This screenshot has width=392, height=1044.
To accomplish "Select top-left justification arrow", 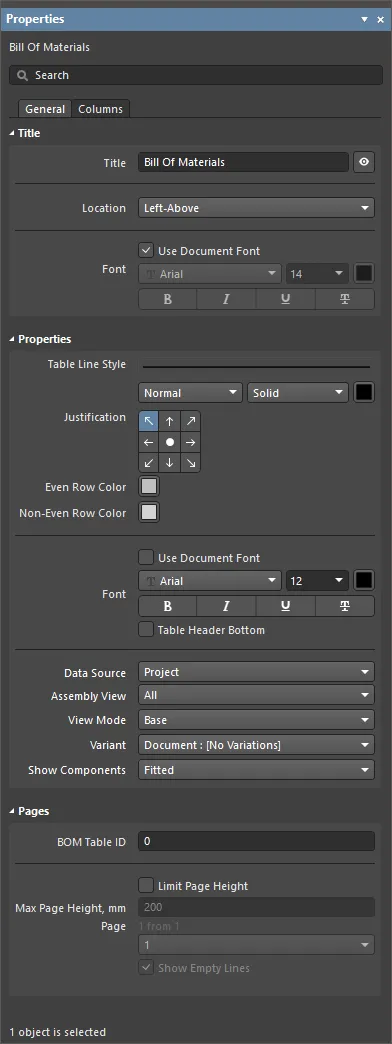I will tap(149, 421).
